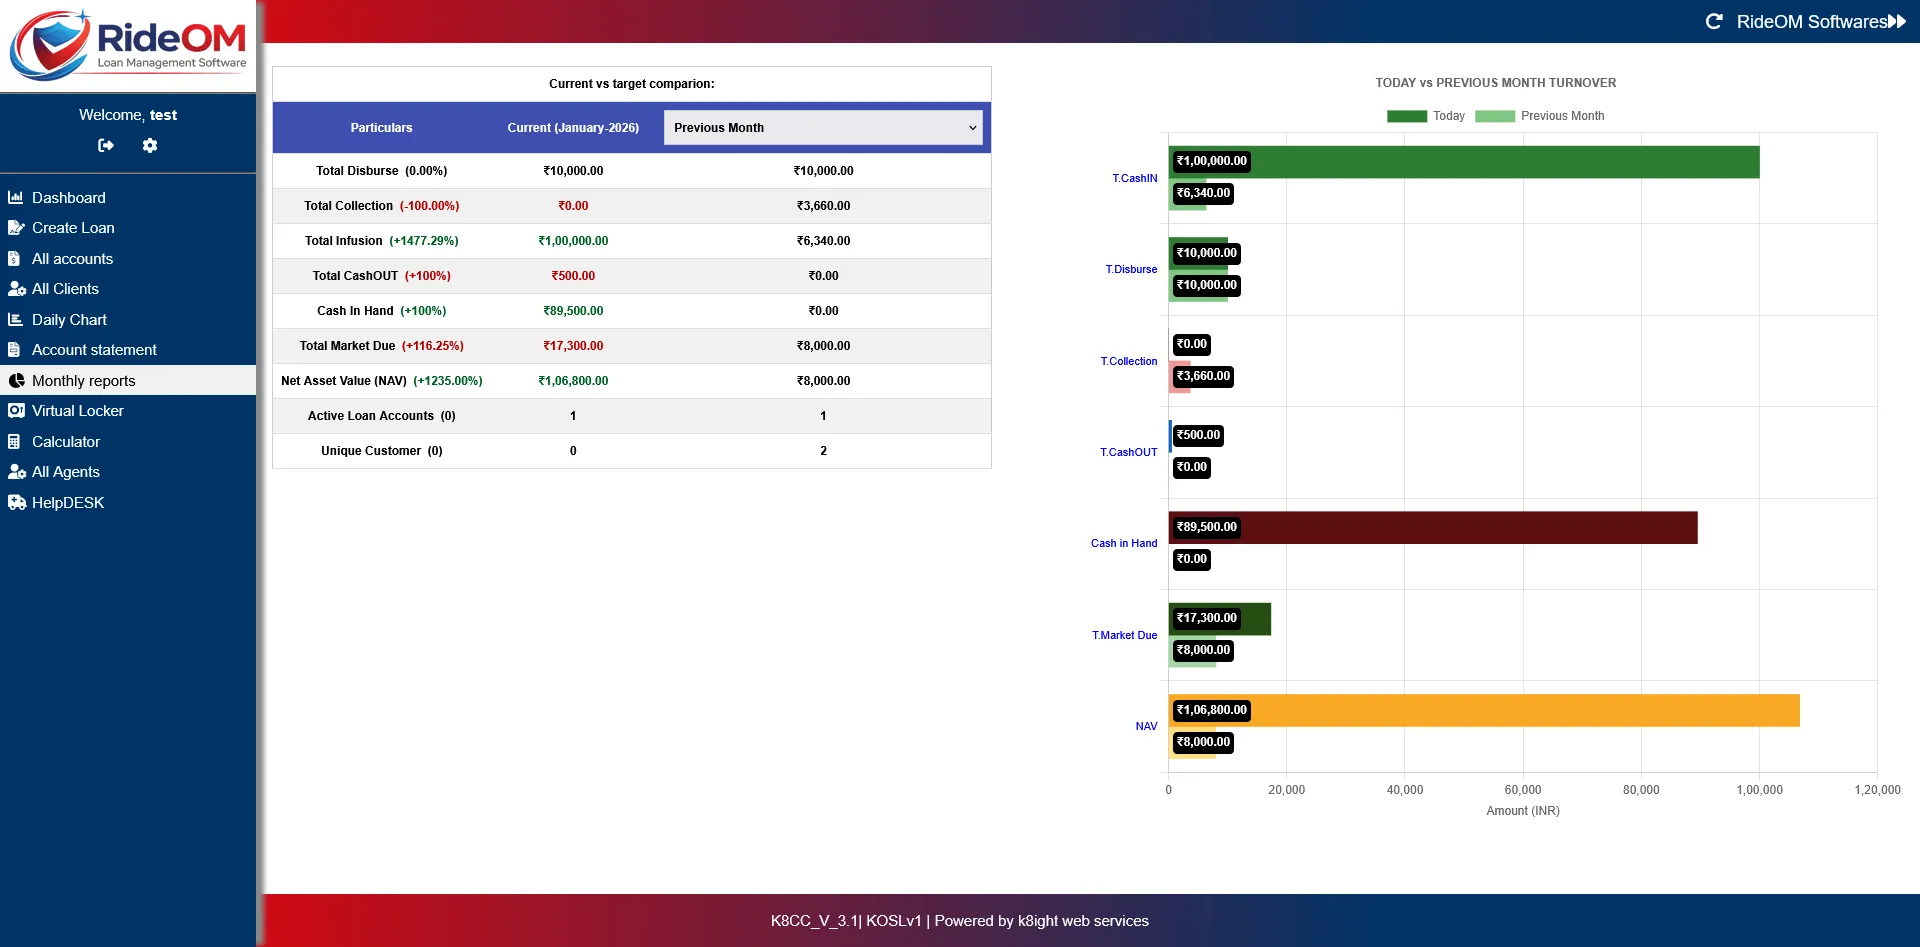Open the Previous Month comparison dropdown
Image resolution: width=1920 pixels, height=947 pixels.
[822, 127]
